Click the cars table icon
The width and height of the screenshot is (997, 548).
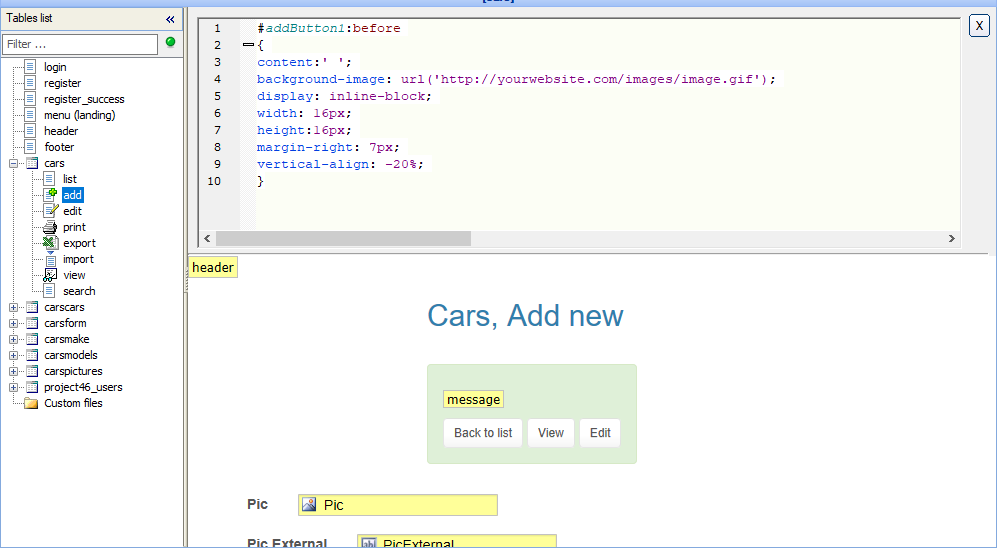click(x=31, y=163)
